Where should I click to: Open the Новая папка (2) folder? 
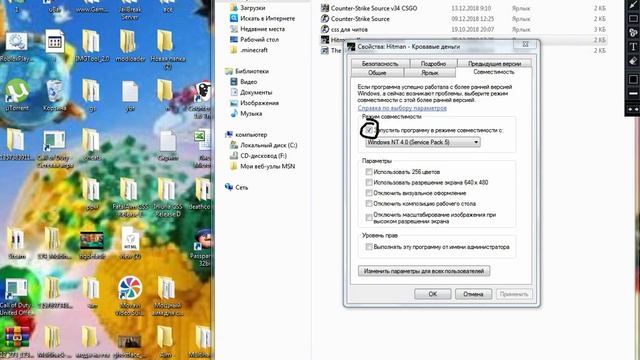point(167,49)
